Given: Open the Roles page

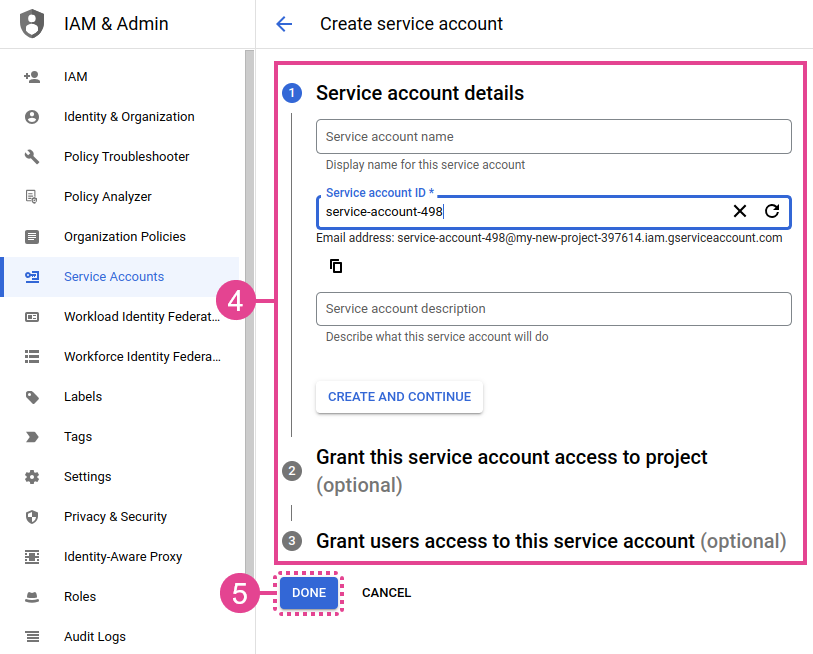Looking at the screenshot, I should click(x=120, y=597).
